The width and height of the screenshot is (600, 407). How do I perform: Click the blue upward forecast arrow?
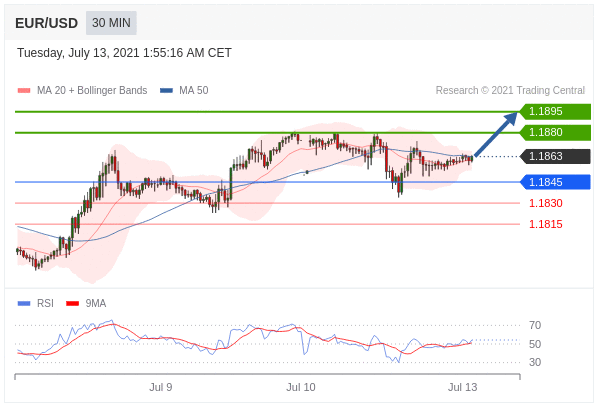click(496, 134)
